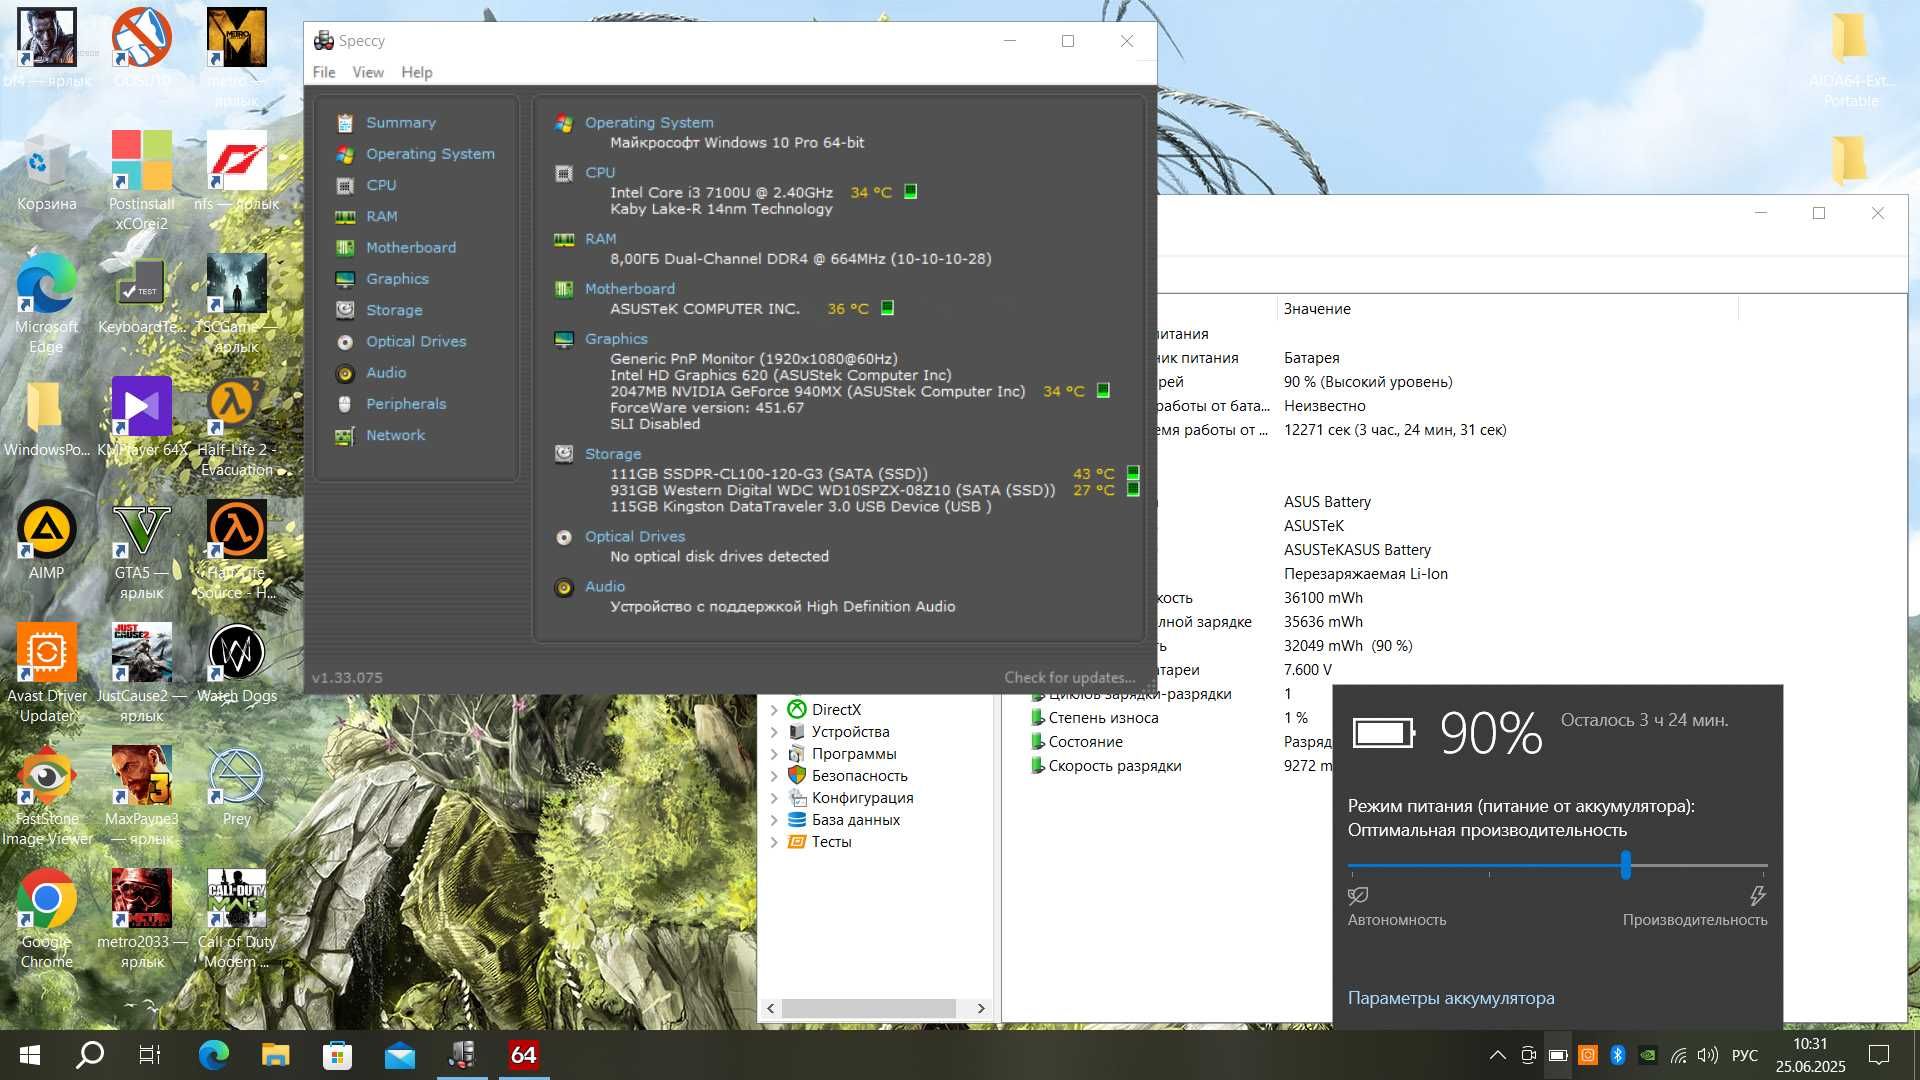Expand the Тесты tree node

(774, 842)
